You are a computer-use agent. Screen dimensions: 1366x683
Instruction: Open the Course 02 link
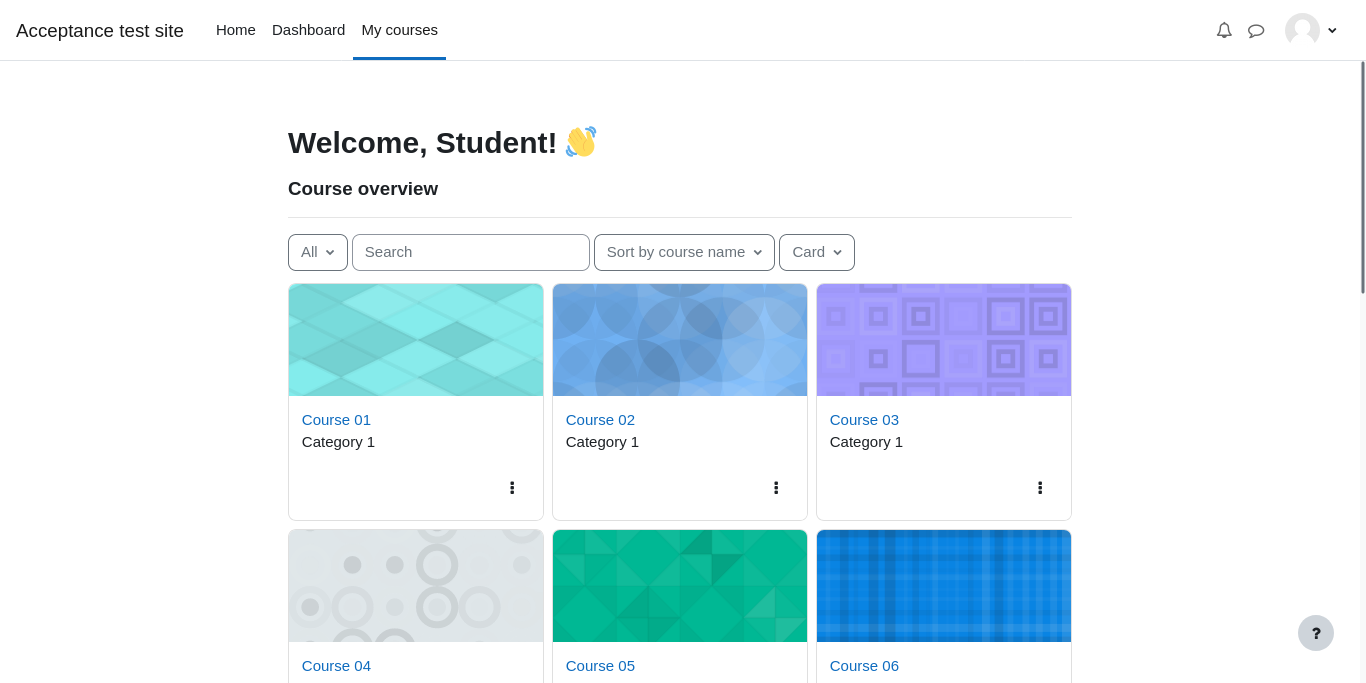coord(600,420)
